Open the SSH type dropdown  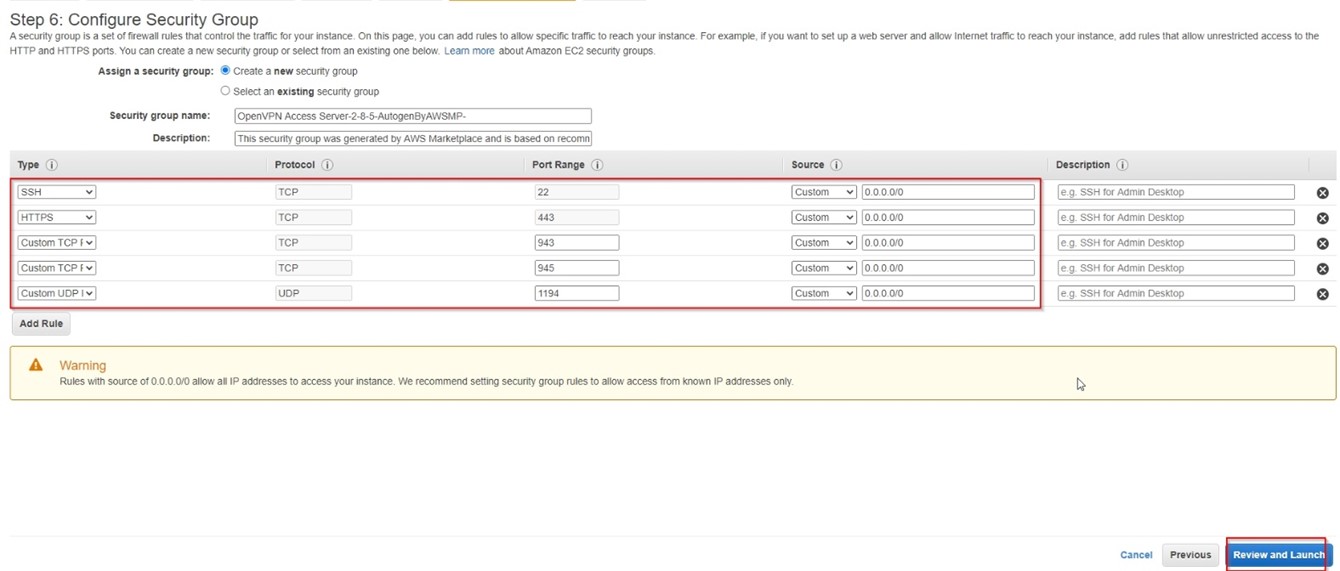click(x=56, y=192)
